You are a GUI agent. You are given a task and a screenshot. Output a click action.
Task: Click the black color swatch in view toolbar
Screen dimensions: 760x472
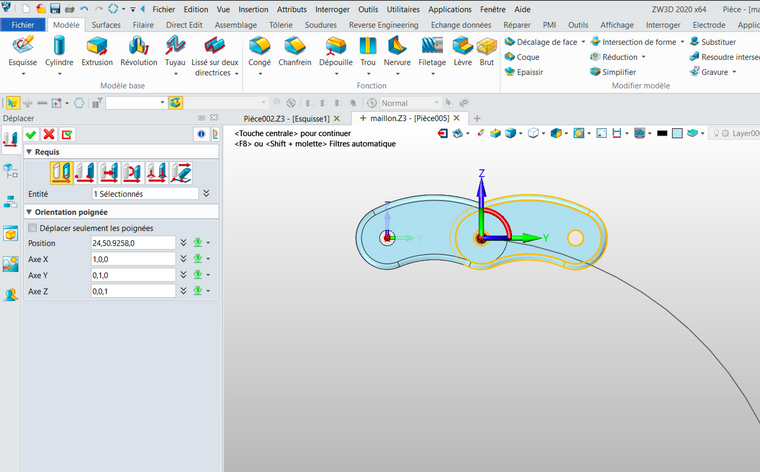click(662, 133)
